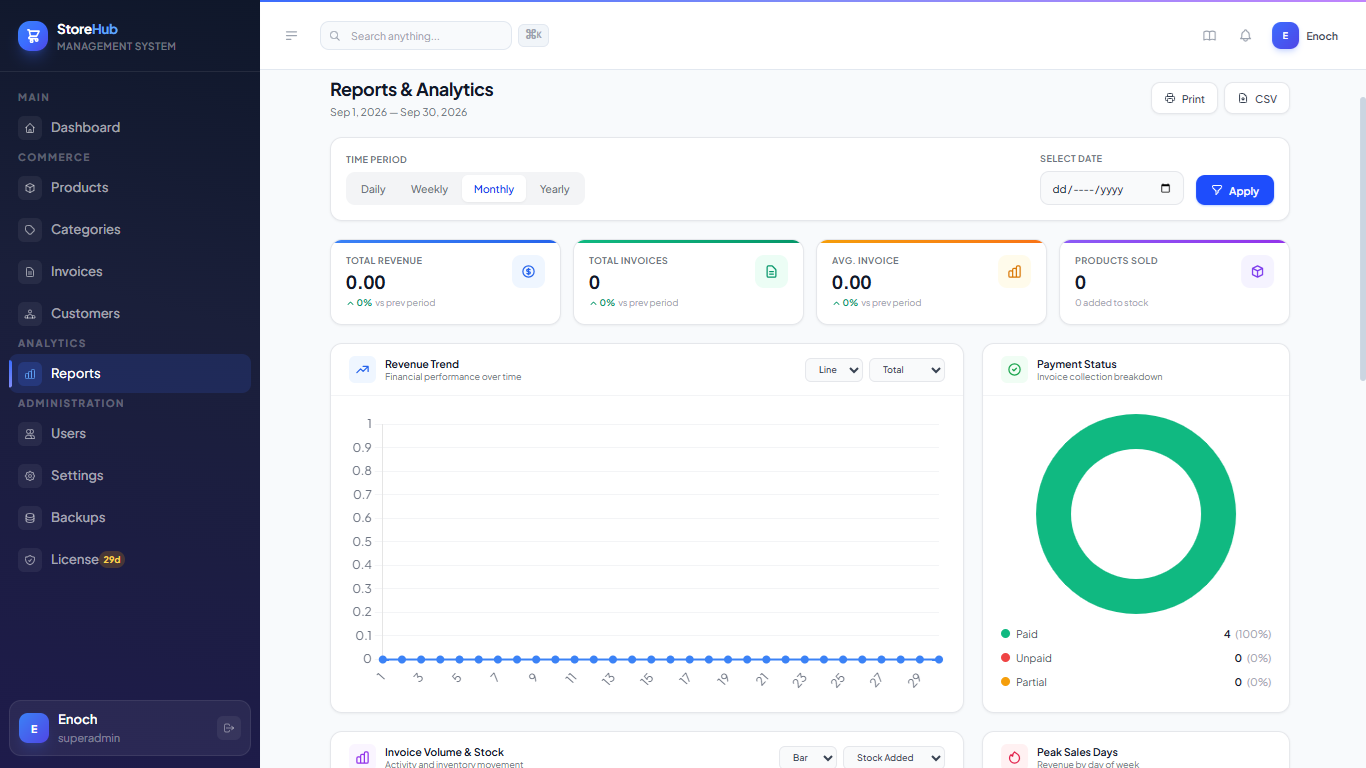Click the Products Sold box icon
Image resolution: width=1366 pixels, height=768 pixels.
coord(1257,271)
